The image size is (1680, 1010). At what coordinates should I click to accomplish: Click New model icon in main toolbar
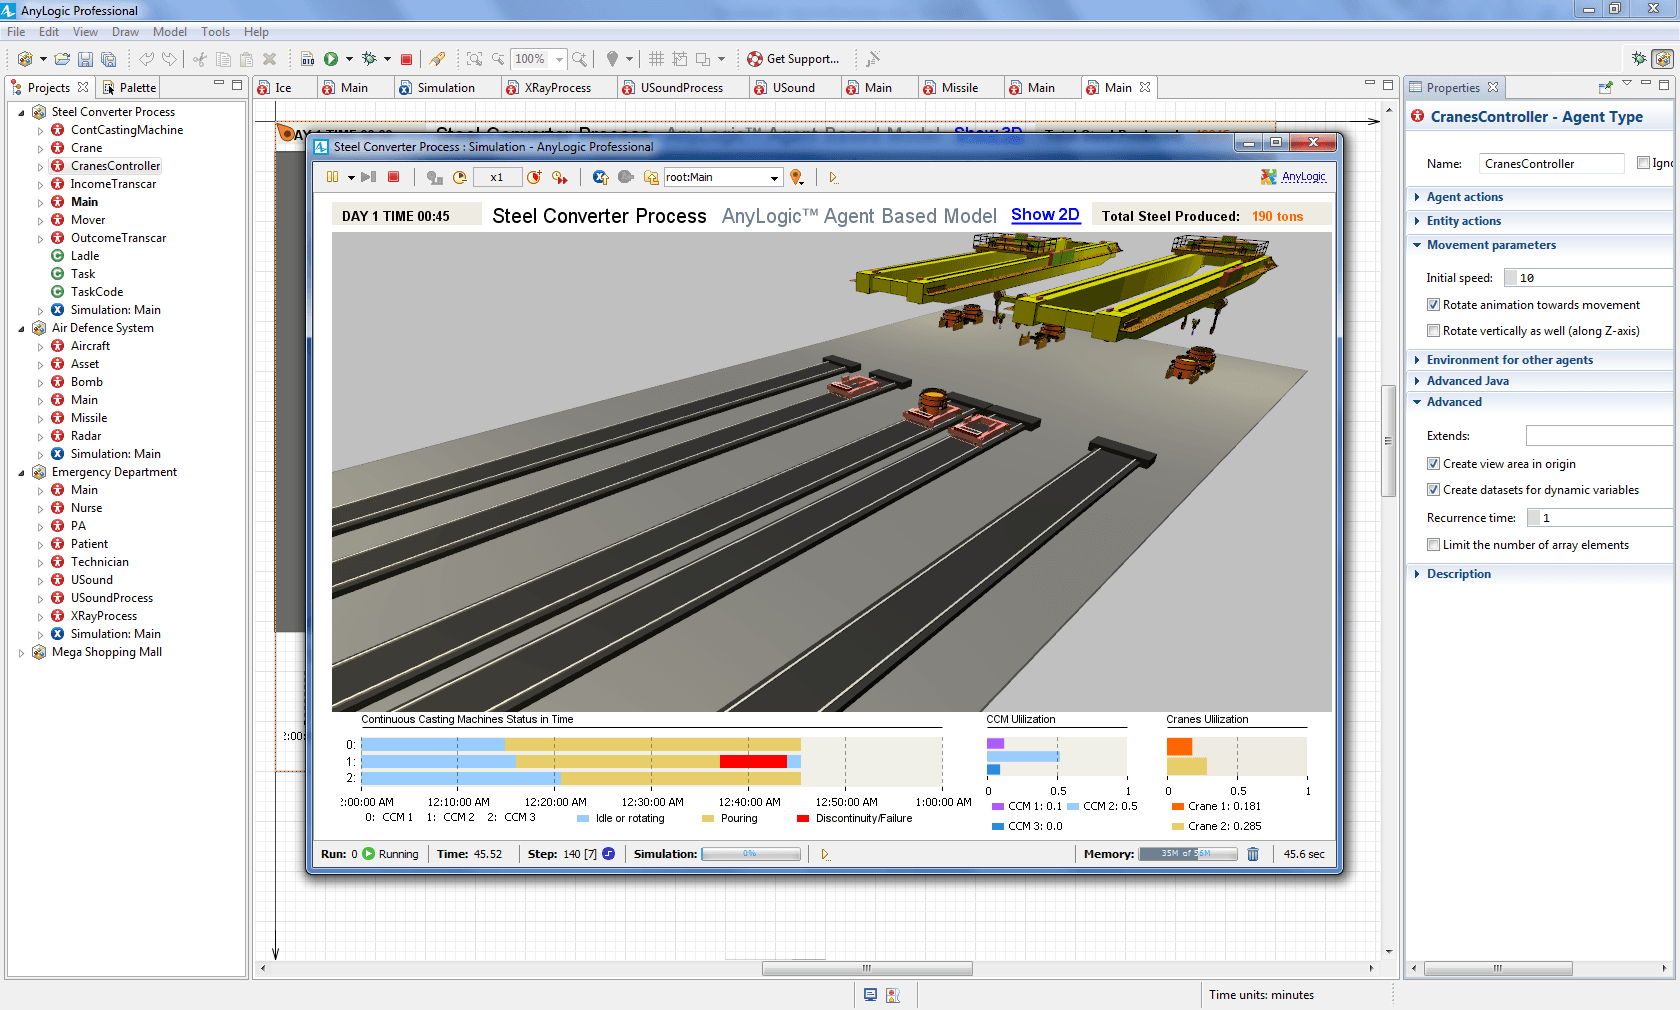coord(25,59)
